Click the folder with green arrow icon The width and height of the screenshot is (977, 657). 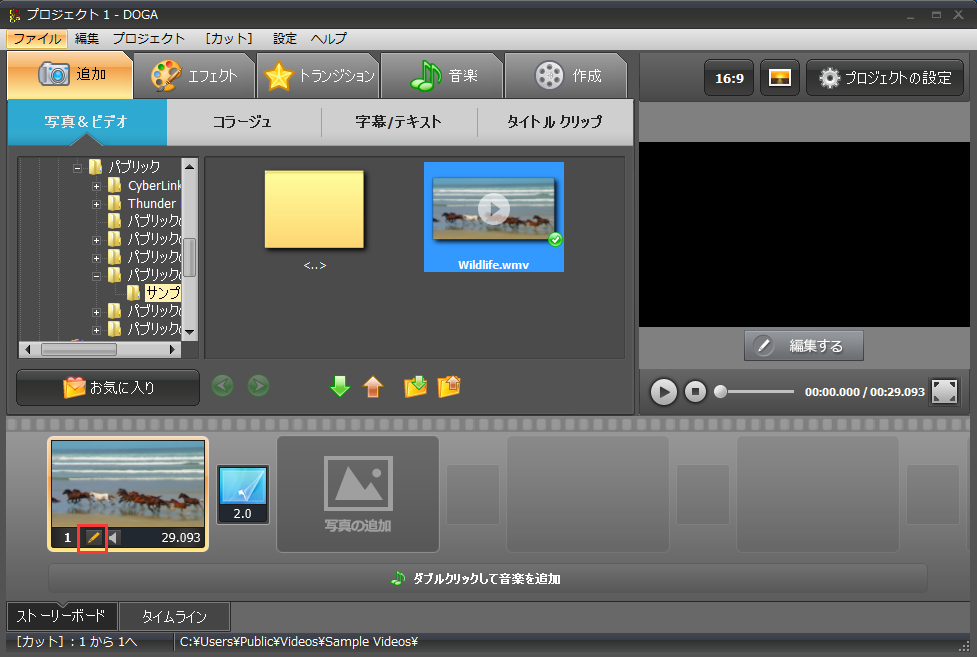pos(415,386)
